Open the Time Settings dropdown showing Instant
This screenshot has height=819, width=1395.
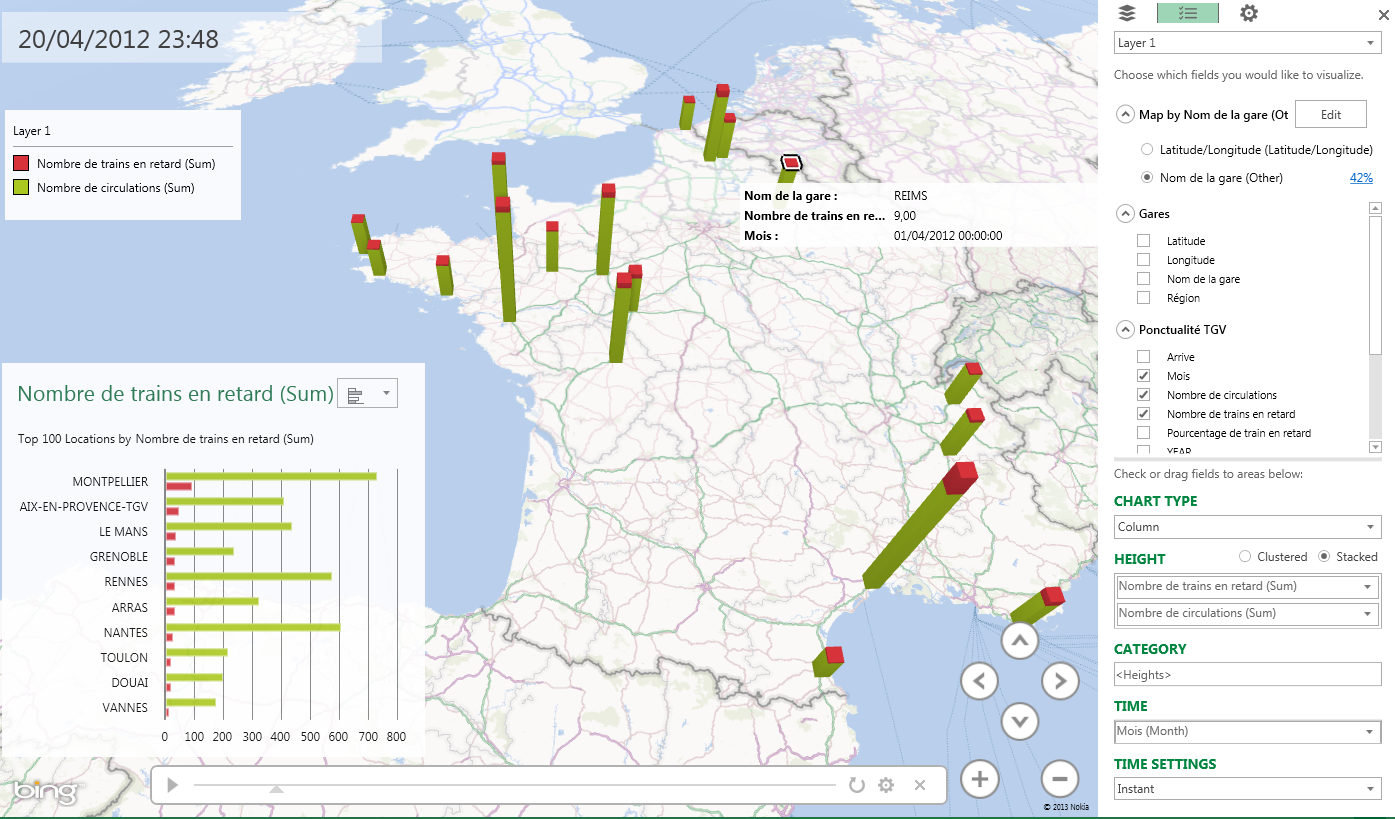click(x=1247, y=788)
